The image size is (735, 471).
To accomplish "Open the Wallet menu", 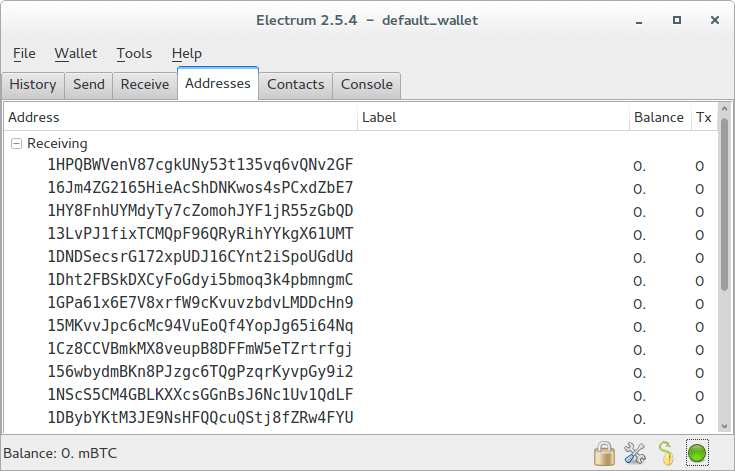I will pos(76,54).
